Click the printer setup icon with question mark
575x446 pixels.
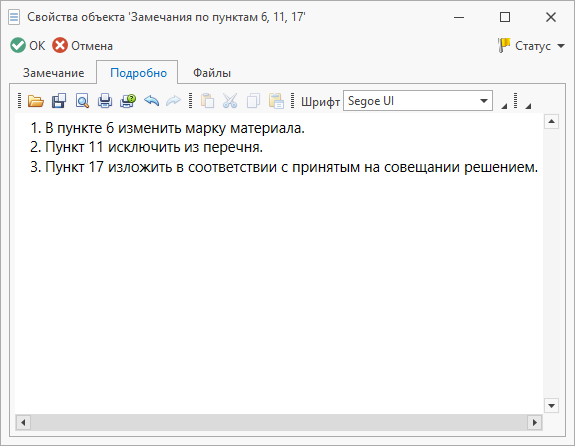128,100
